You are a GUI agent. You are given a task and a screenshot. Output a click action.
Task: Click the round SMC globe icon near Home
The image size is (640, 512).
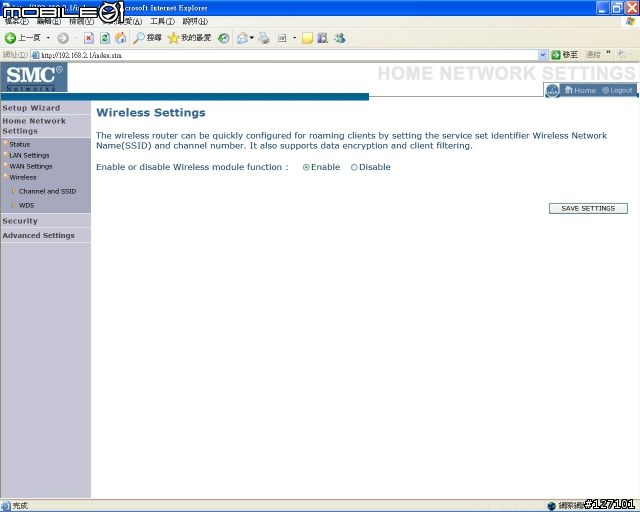[x=552, y=91]
